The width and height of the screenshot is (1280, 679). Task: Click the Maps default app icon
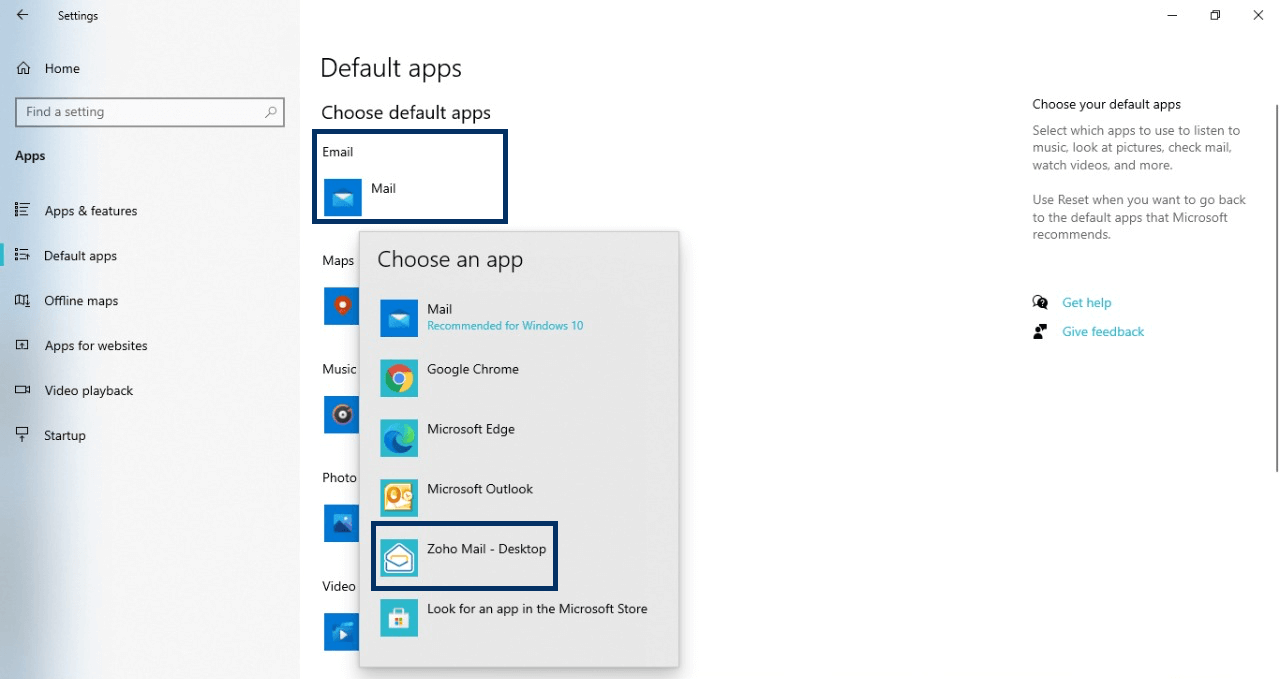341,306
